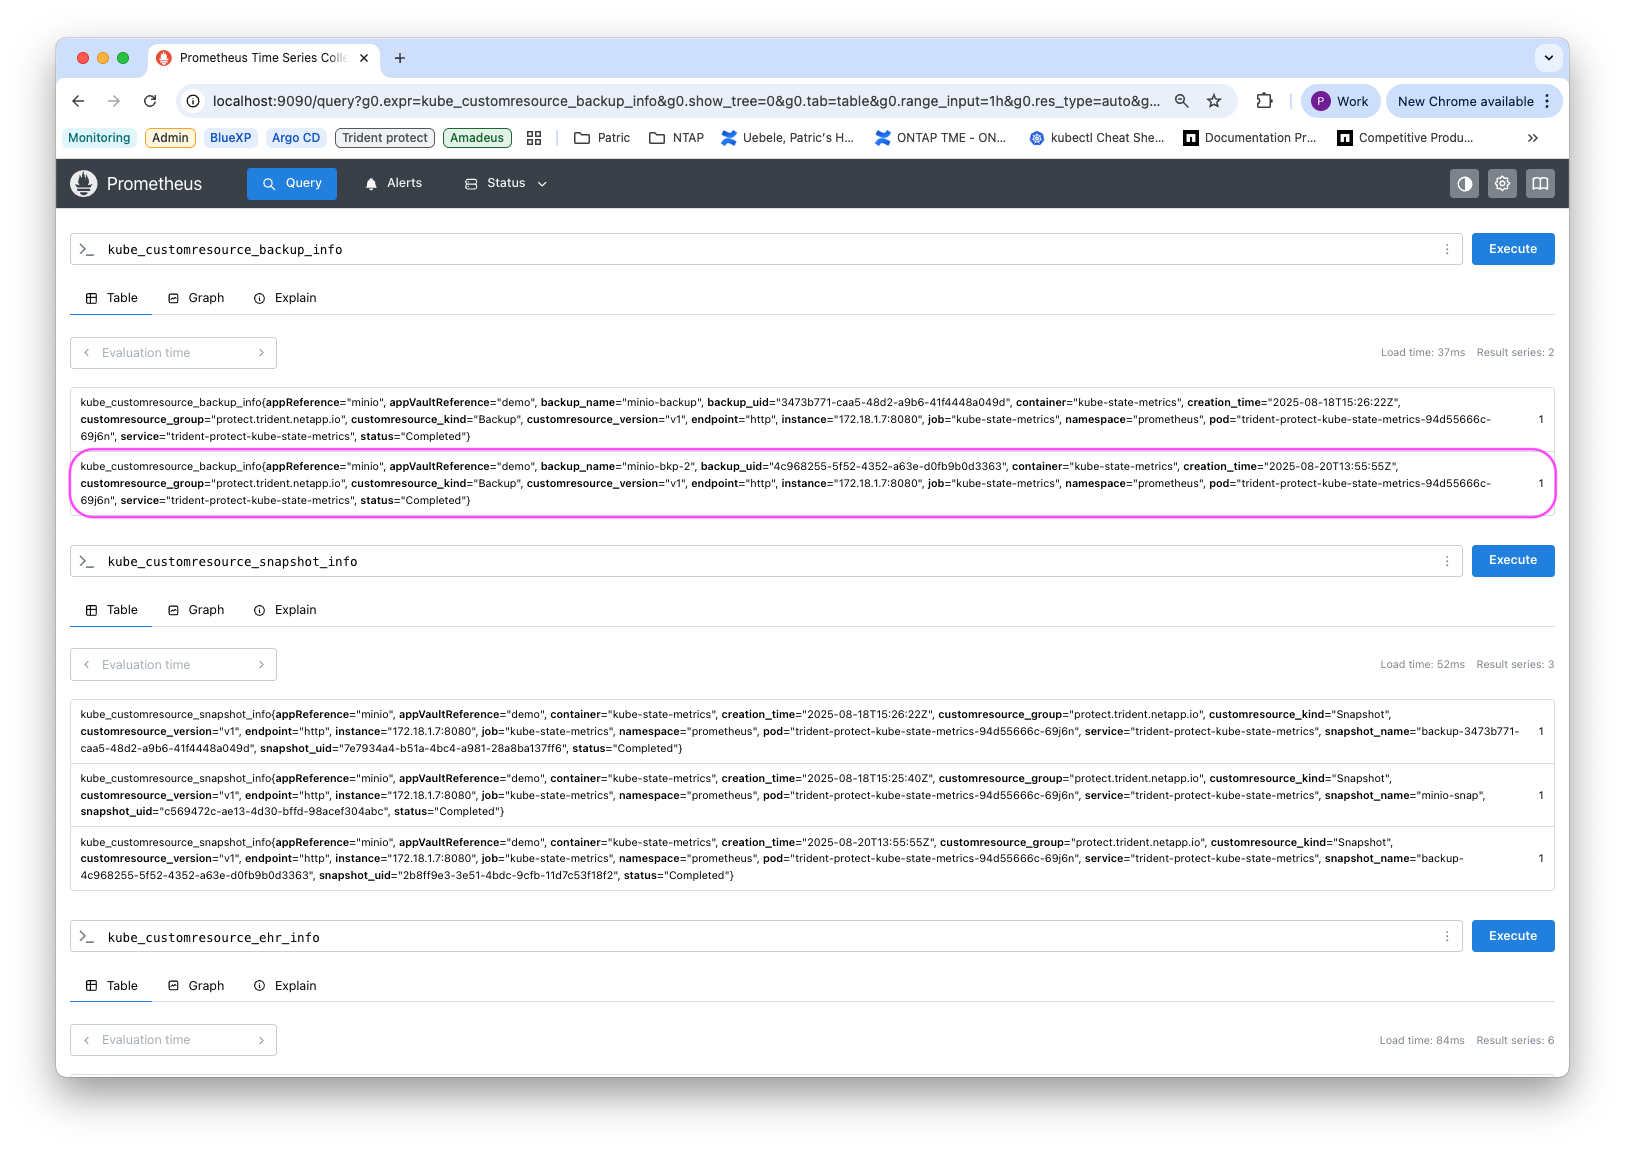Screen dimensions: 1625x1151
Task: Click the kube_customresource_backup_info expression input
Action: coord(766,250)
